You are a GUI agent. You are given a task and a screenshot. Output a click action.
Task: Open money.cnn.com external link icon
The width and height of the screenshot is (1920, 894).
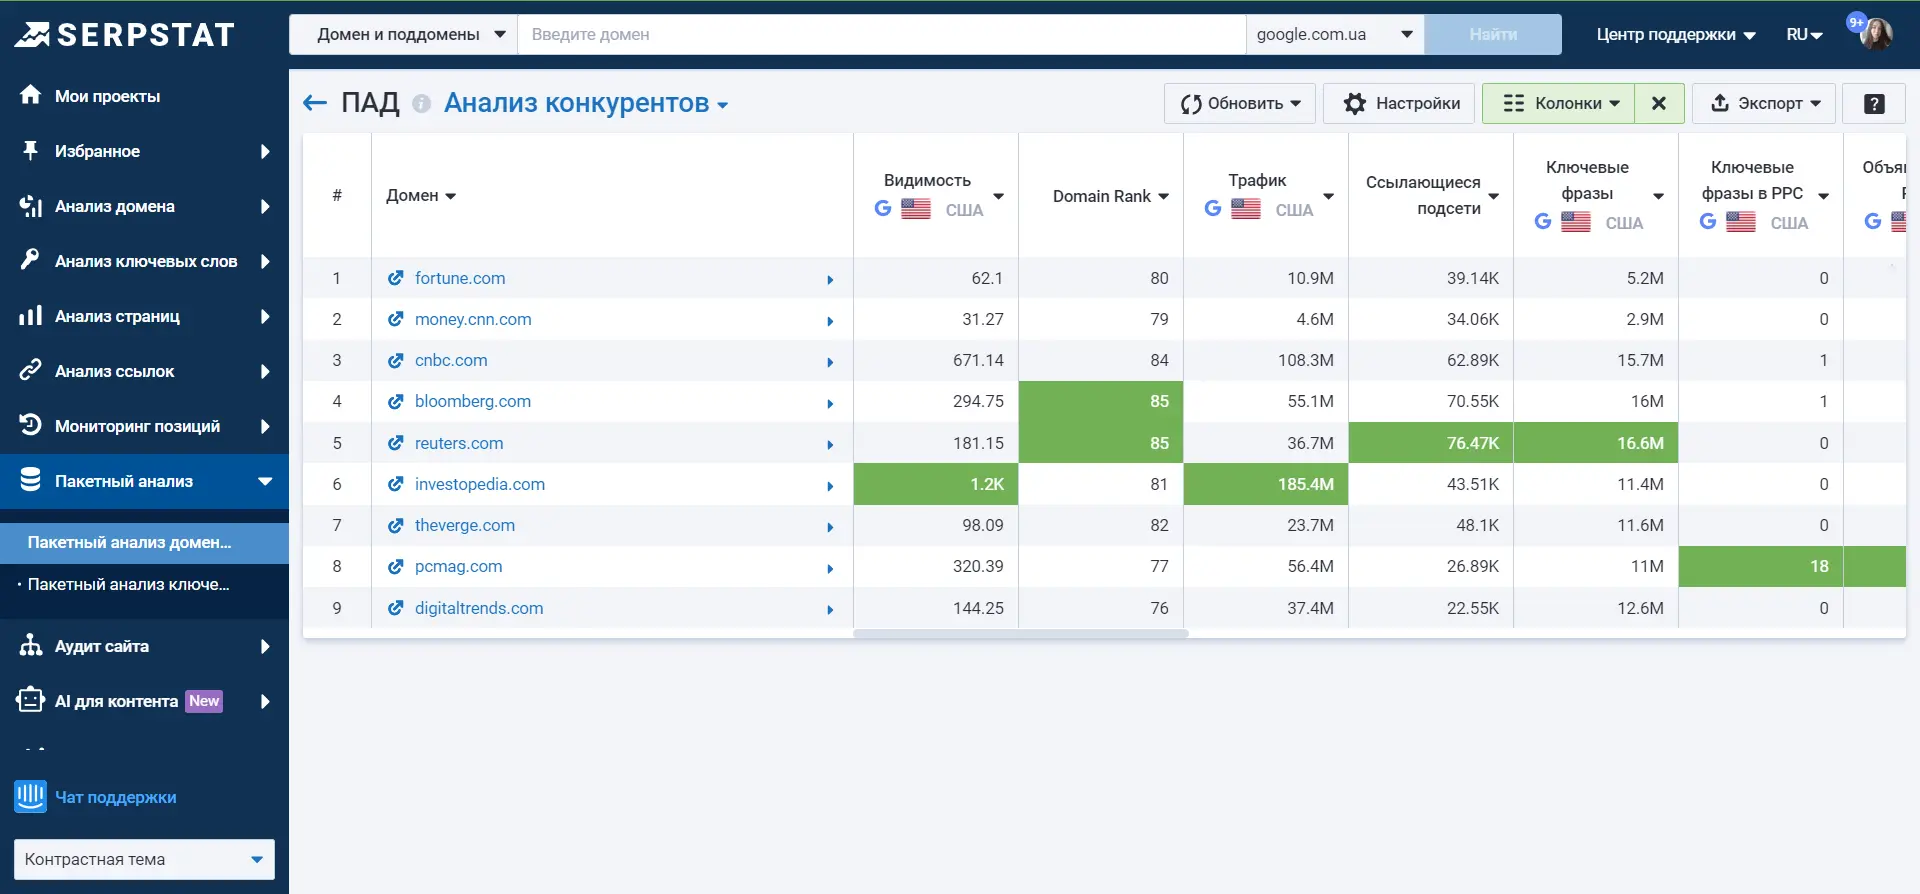point(396,319)
